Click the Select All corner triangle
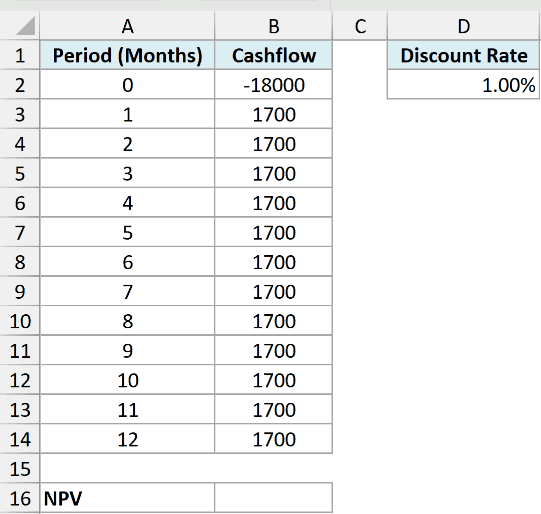 [25, 26]
